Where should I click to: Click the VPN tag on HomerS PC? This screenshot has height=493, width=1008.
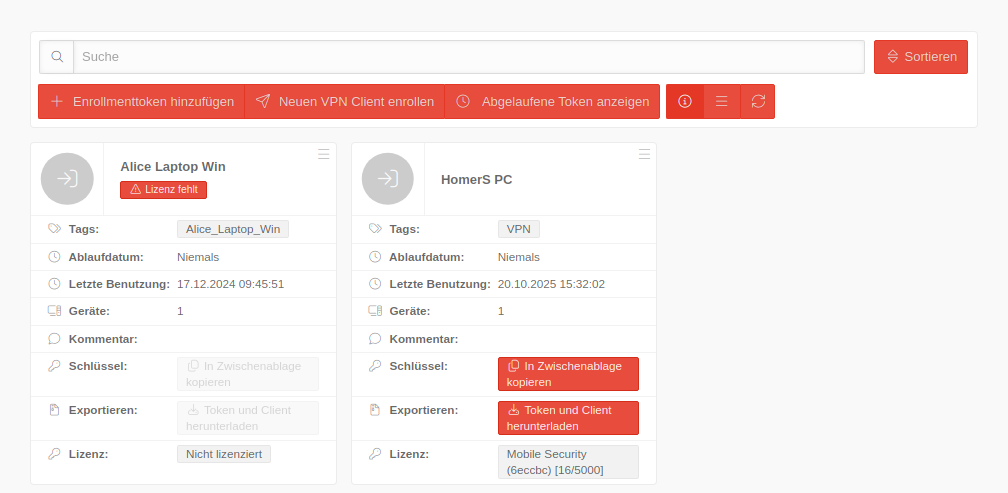point(518,229)
